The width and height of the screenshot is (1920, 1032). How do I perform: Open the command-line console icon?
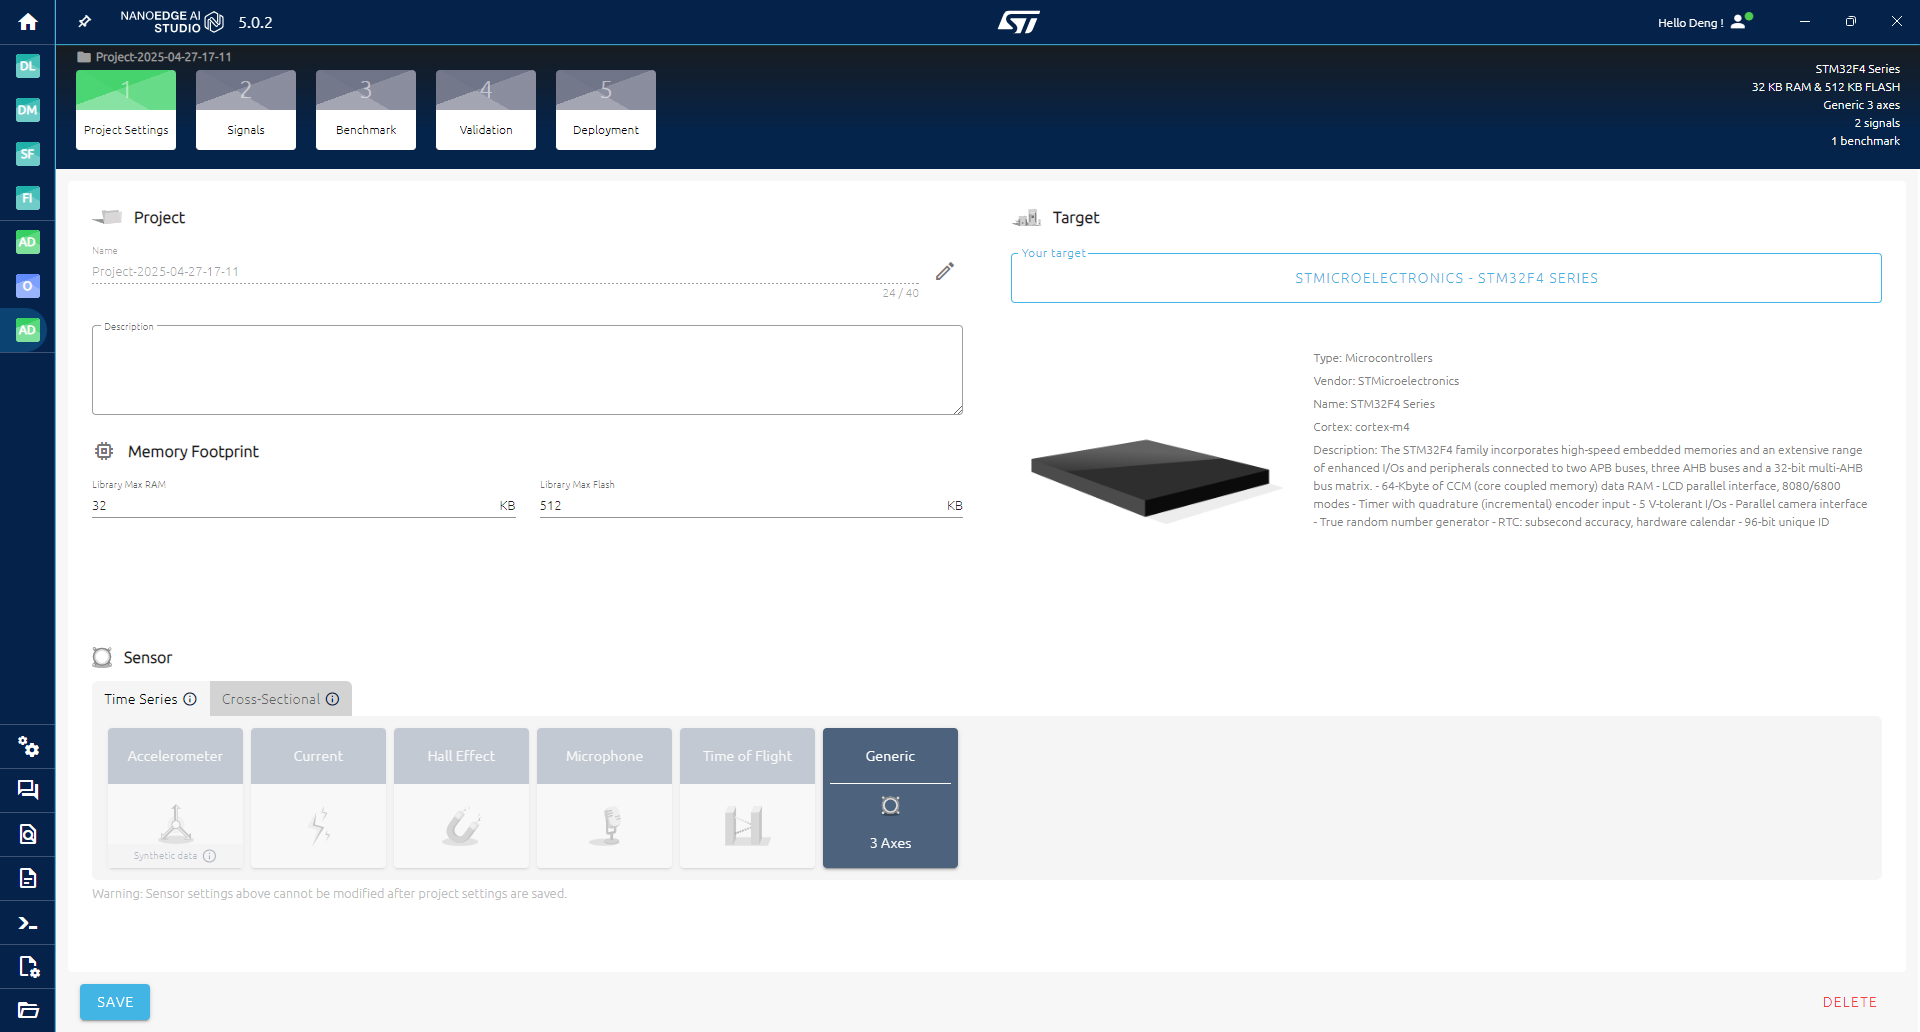(x=28, y=923)
